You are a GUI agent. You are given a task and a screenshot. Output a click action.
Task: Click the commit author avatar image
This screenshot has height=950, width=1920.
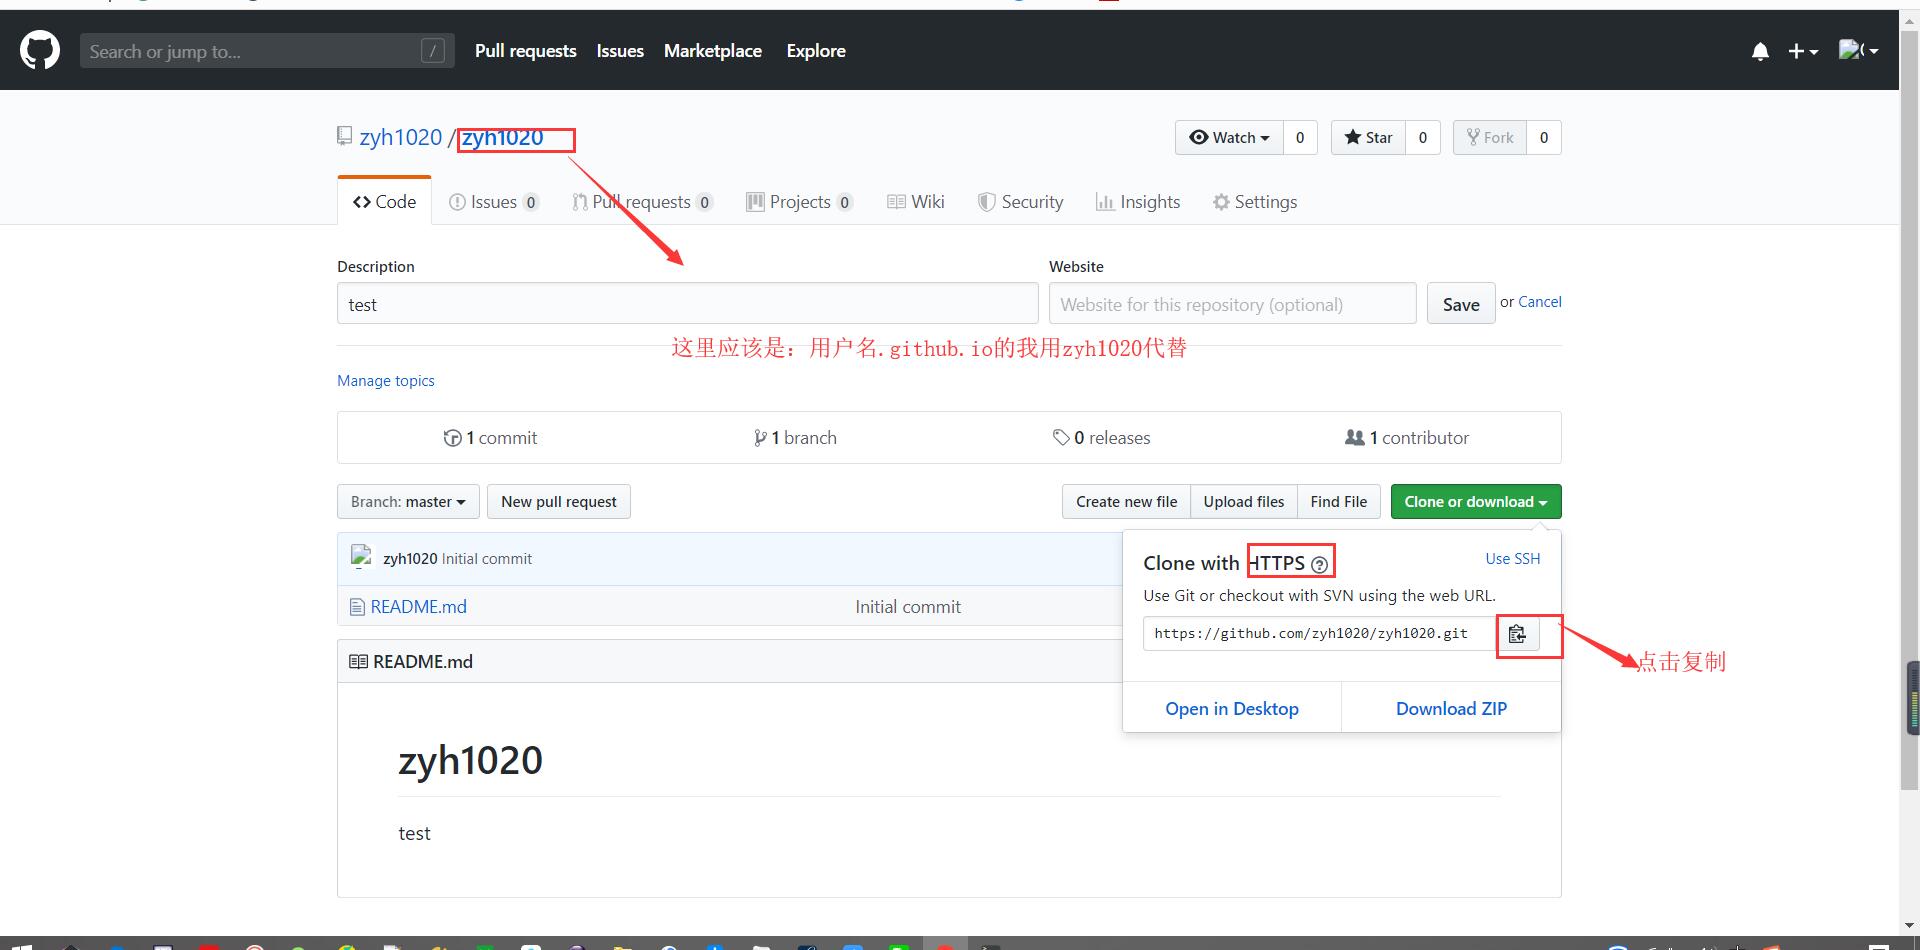[362, 558]
